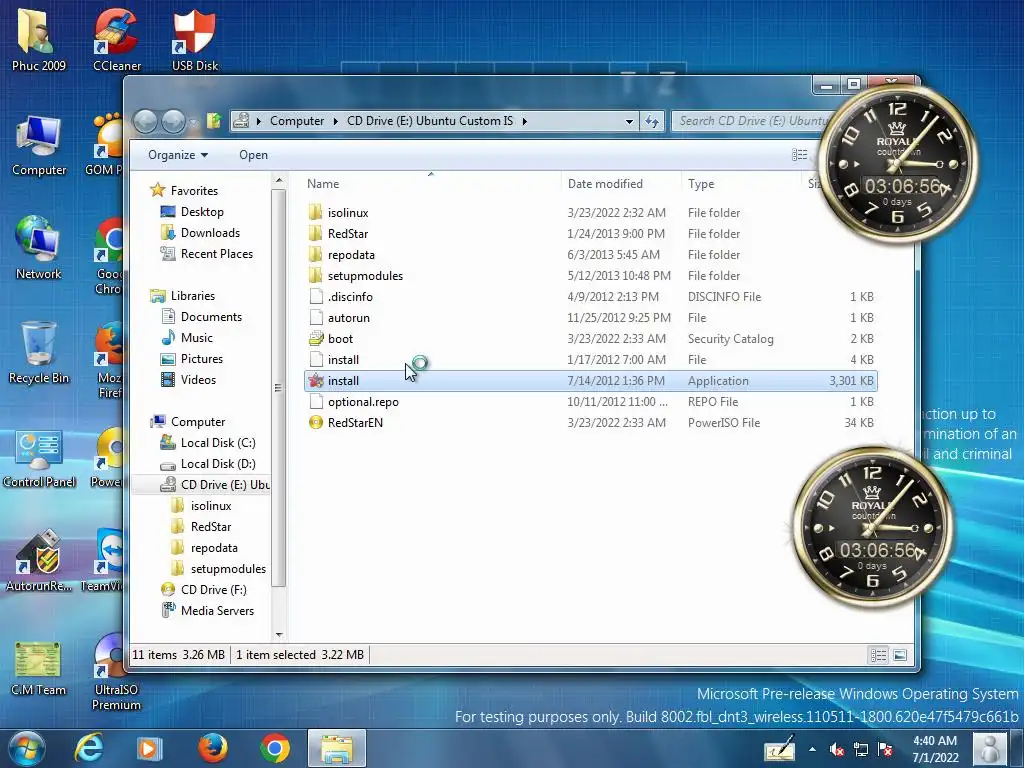Screen dimensions: 1024x768
Task: Click the Open toolbar button
Action: pos(253,155)
